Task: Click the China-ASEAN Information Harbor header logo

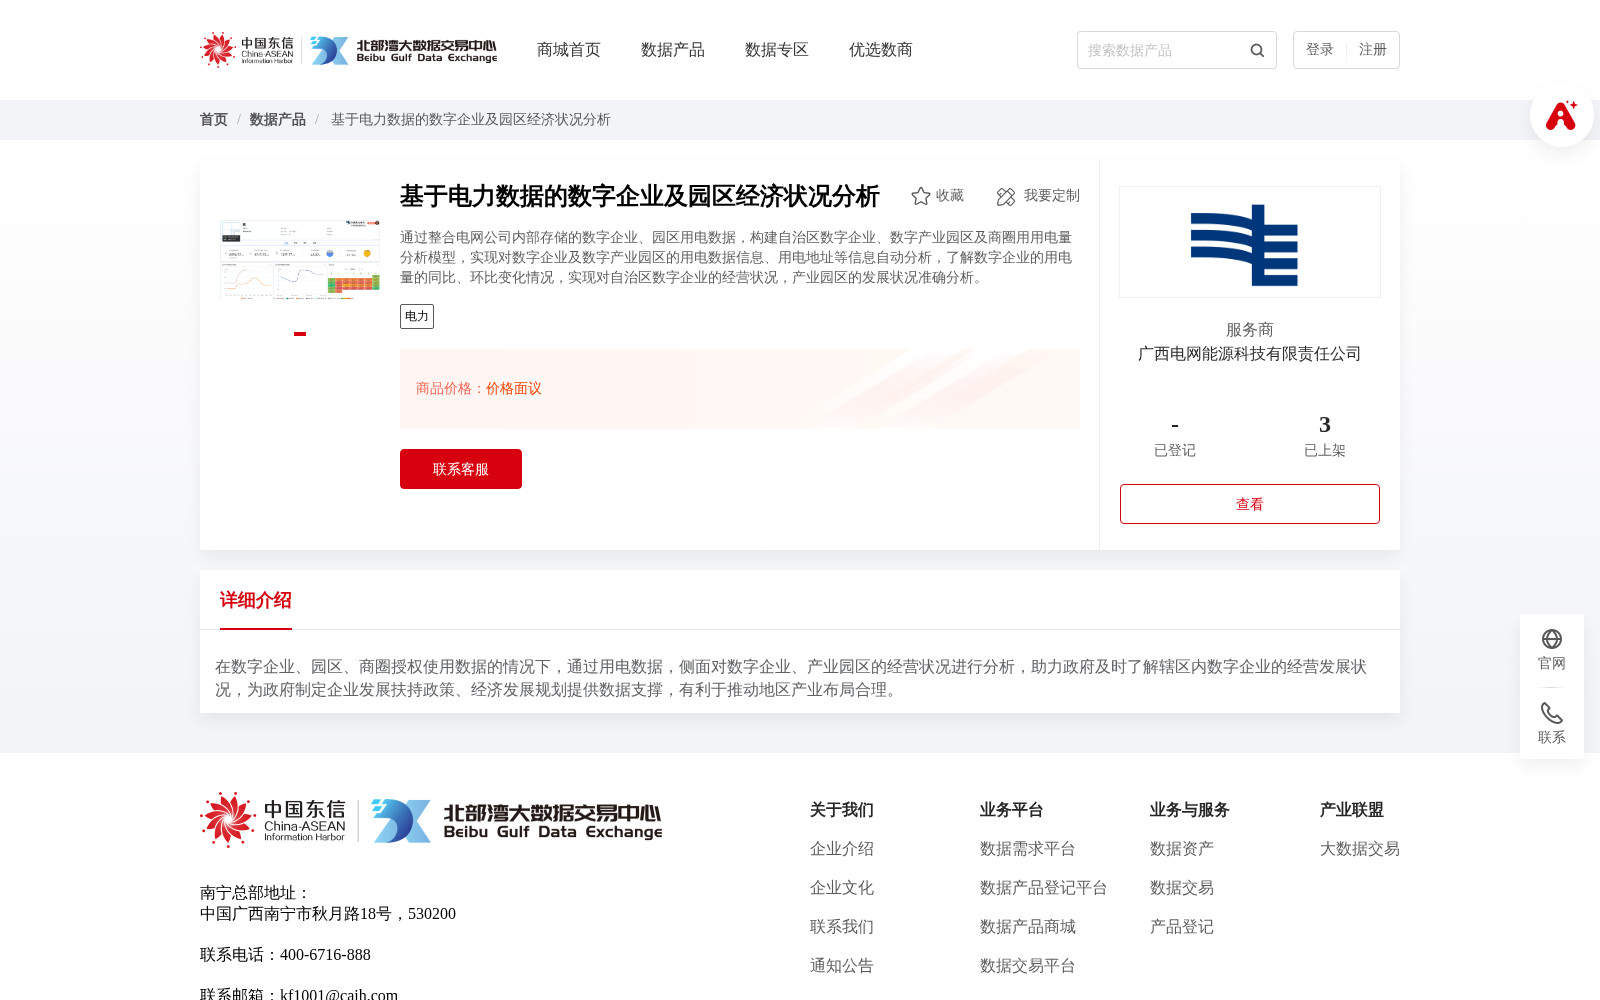Action: point(247,50)
